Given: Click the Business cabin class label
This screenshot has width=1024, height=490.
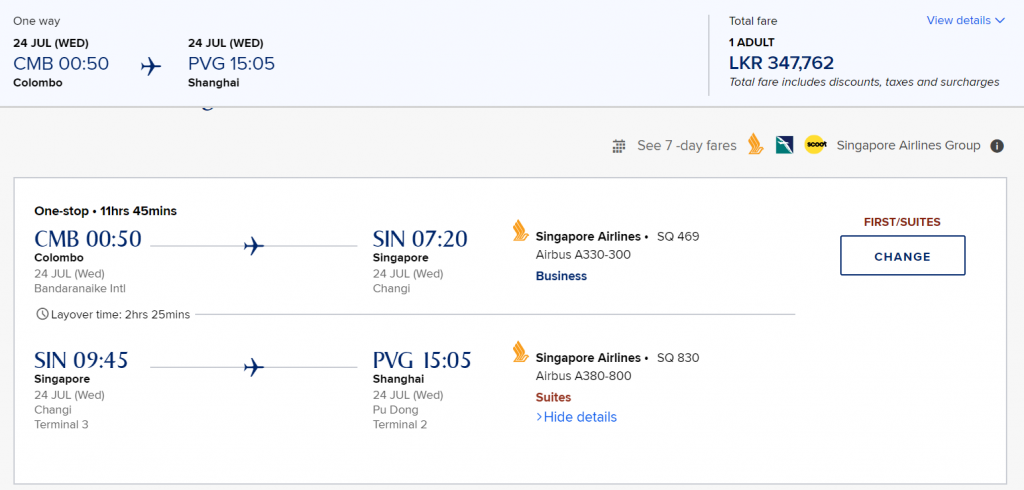Looking at the screenshot, I should (561, 276).
